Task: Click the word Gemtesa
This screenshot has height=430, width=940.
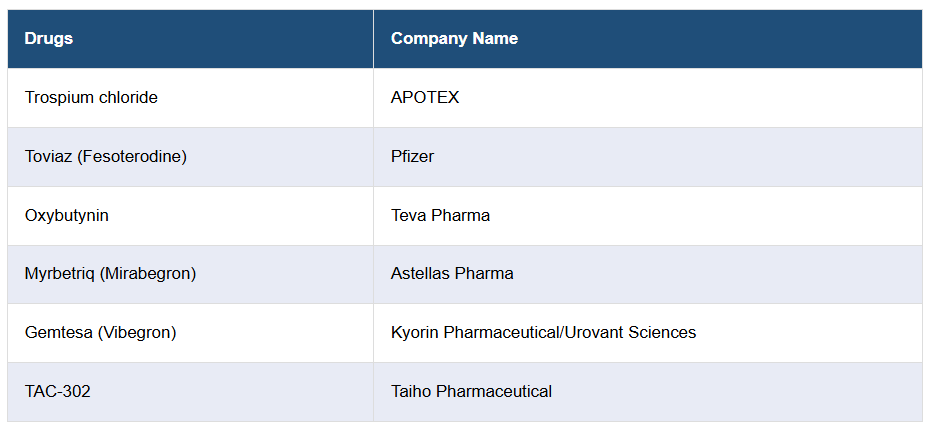Action: pos(57,333)
